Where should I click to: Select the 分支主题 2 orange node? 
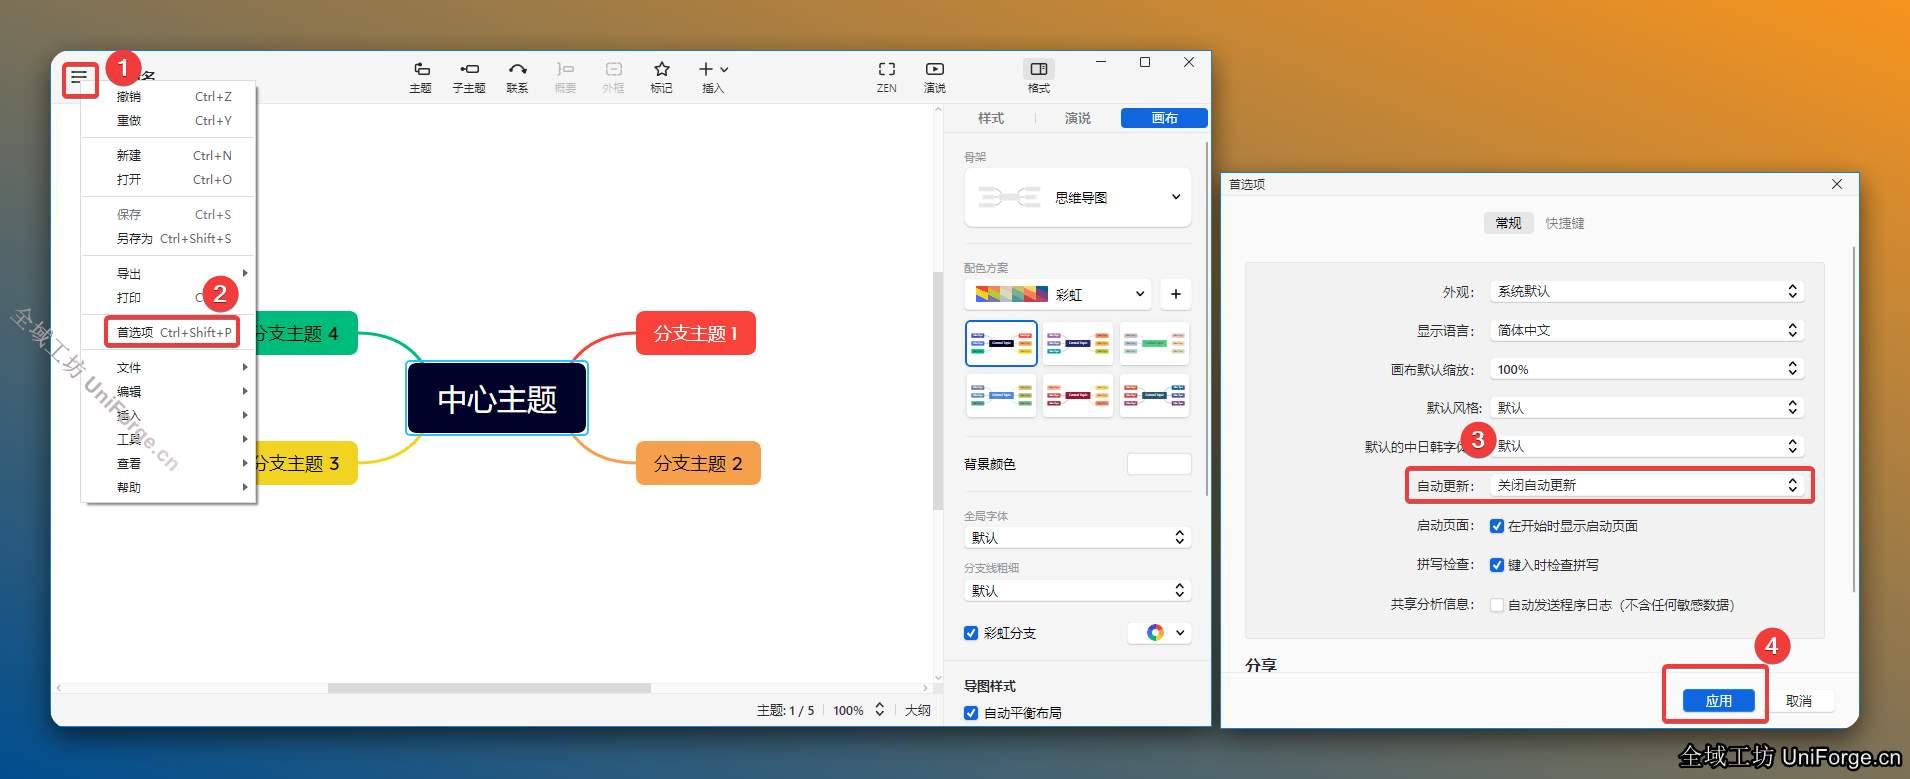(698, 463)
